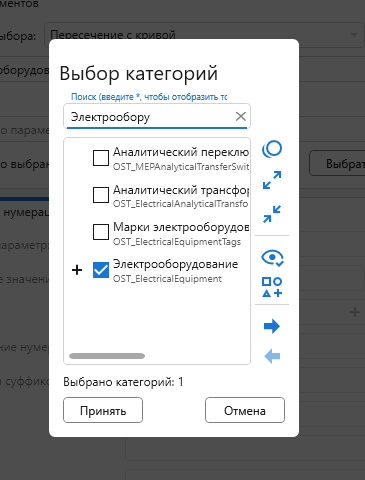365x480 pixels.
Task: Click the Выбрать button in background window
Action: pyautogui.click(x=337, y=163)
